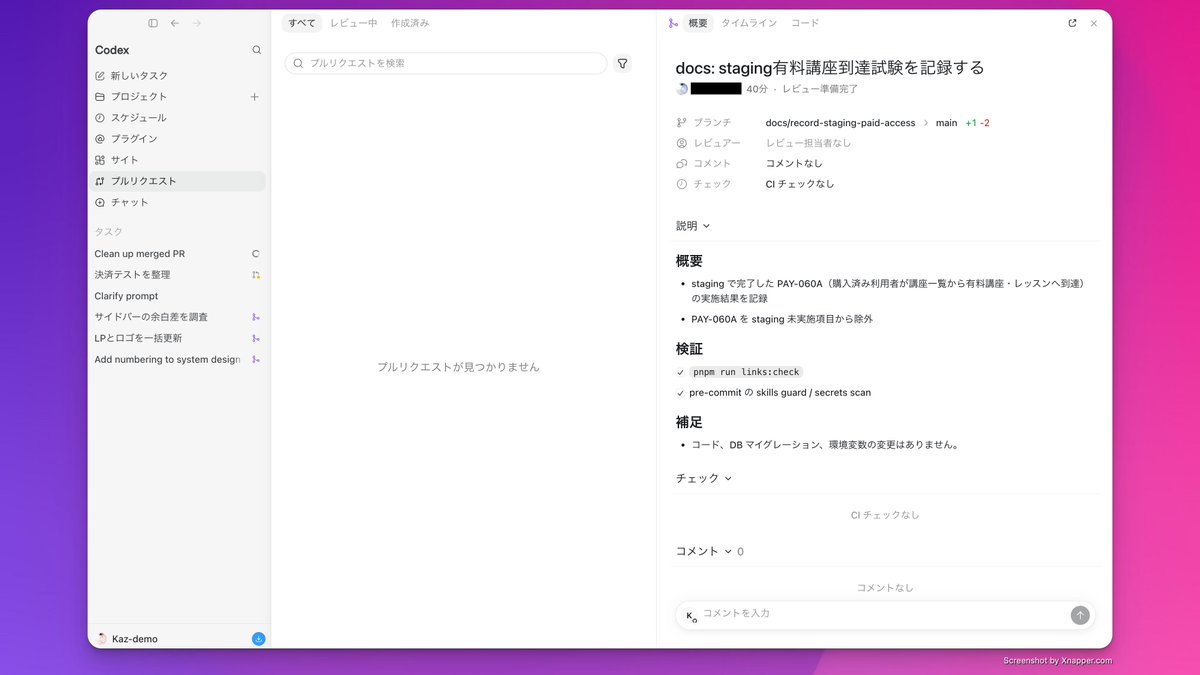The width and height of the screenshot is (1200, 675).
Task: Switch to the コード tab
Action: pyautogui.click(x=805, y=23)
